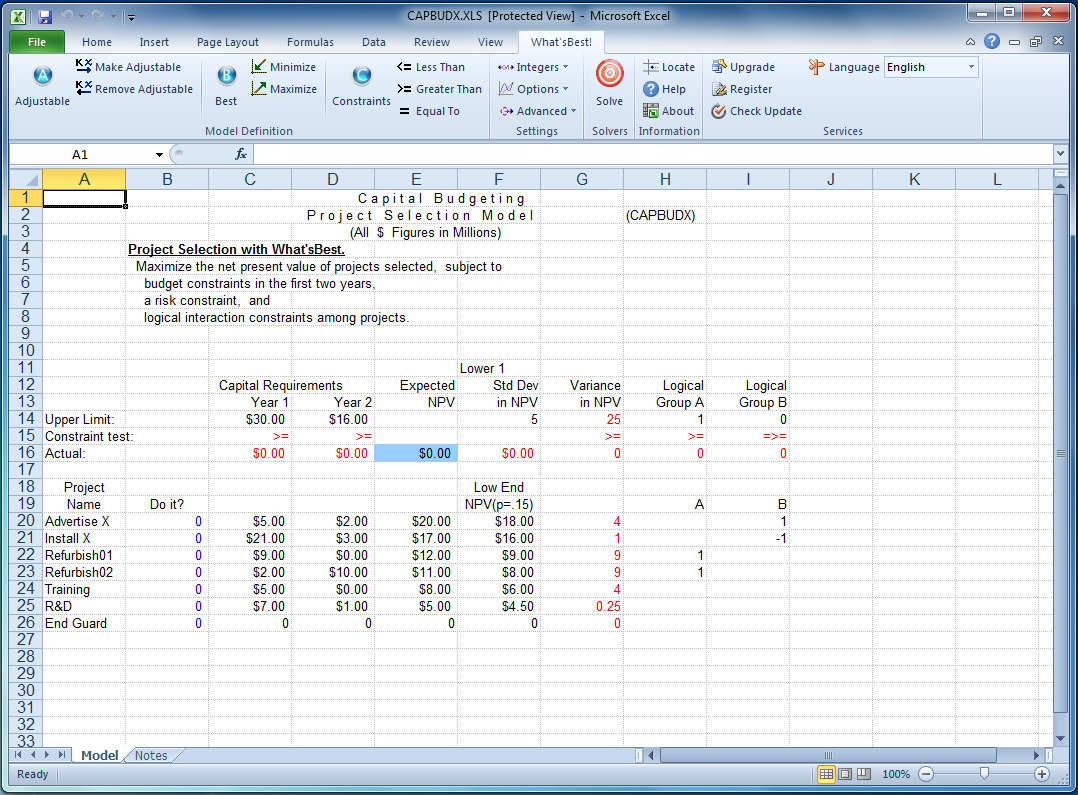
Task: Select column header G
Action: click(582, 179)
